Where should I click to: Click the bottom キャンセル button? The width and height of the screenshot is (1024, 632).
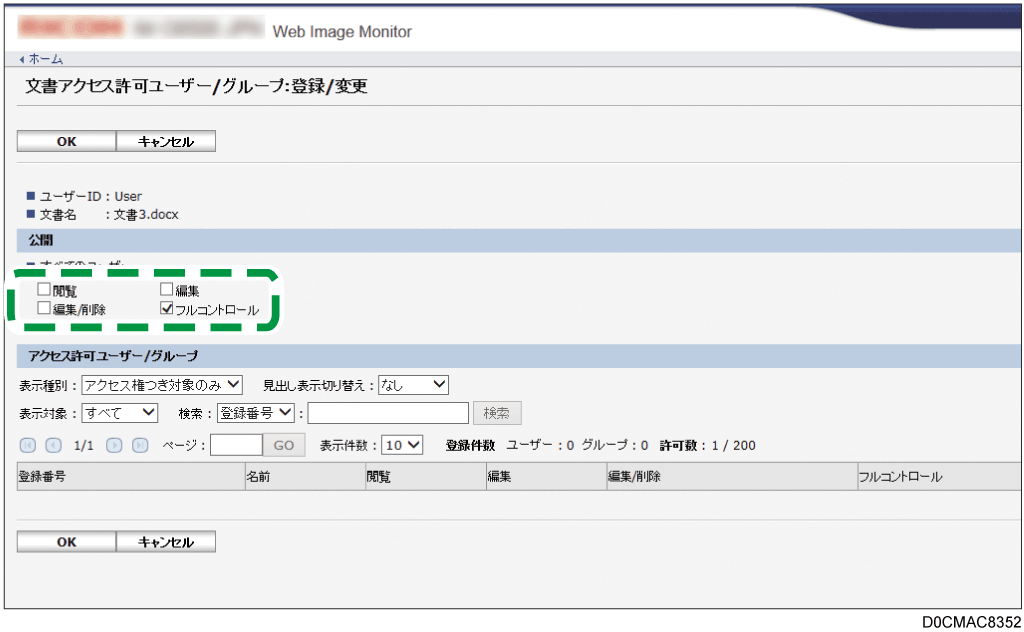[165, 541]
